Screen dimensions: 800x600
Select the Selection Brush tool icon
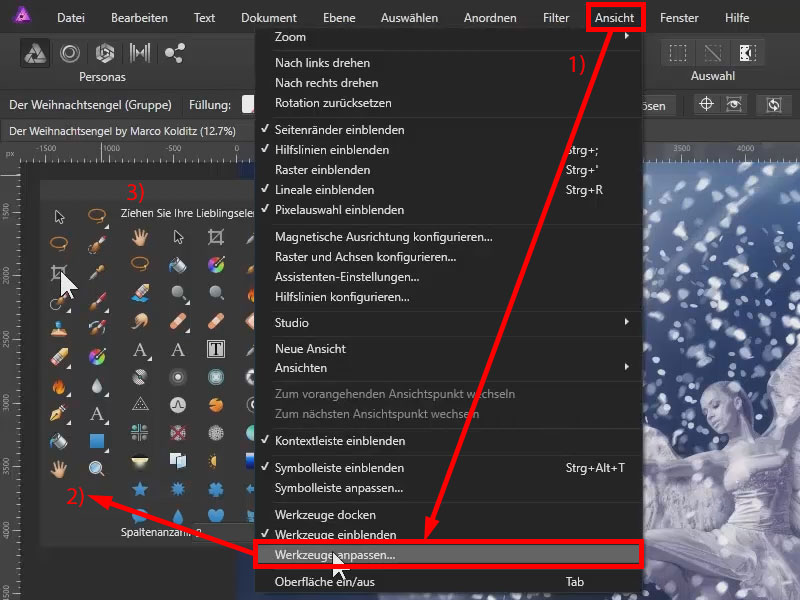pyautogui.click(x=96, y=243)
